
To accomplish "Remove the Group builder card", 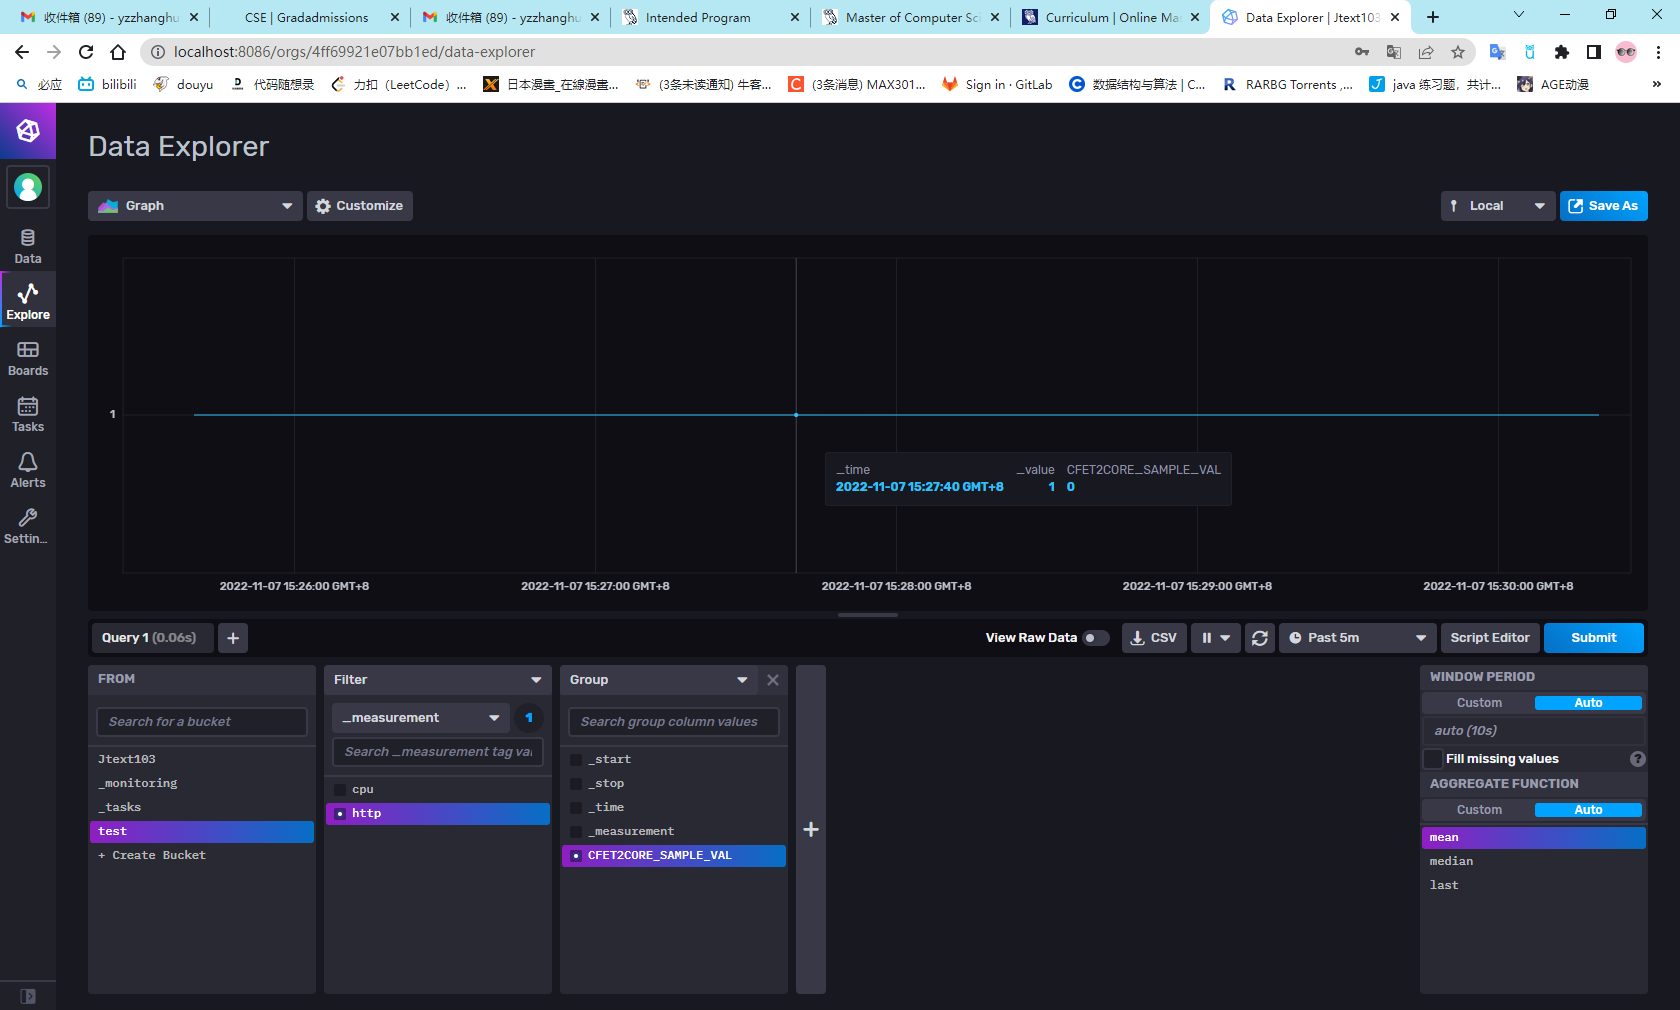I will (x=773, y=680).
